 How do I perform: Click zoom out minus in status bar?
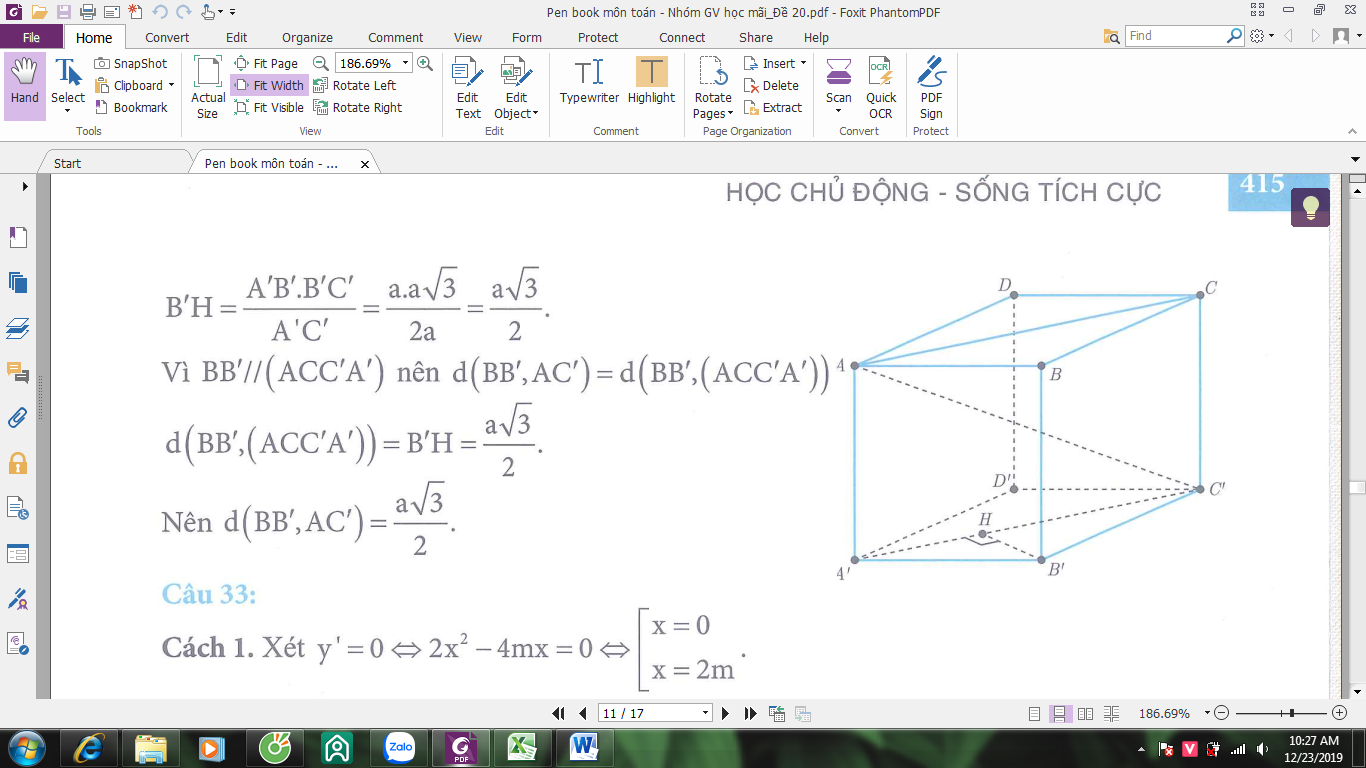tap(1222, 713)
